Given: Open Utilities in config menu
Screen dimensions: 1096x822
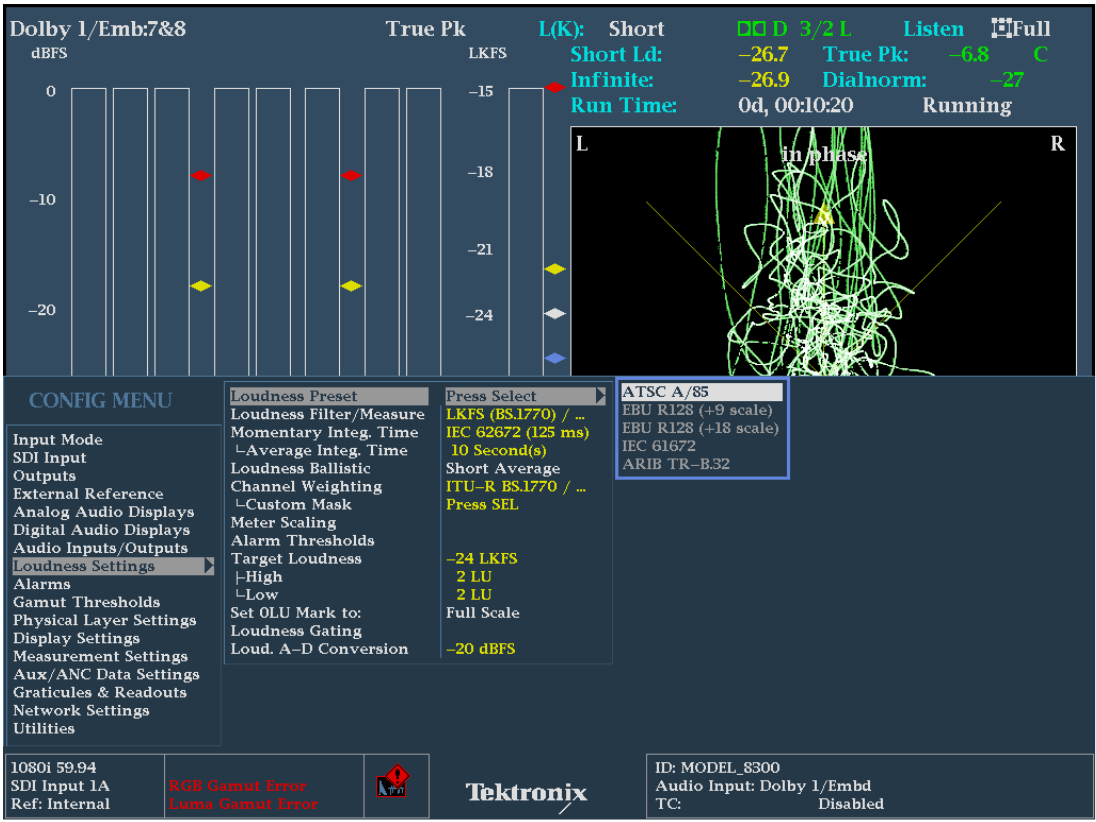Looking at the screenshot, I should click(x=44, y=728).
